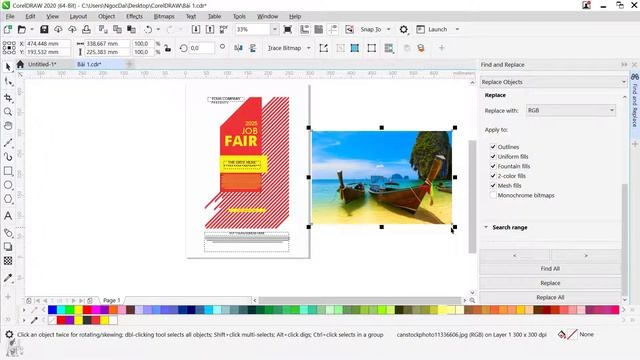
Task: Click the Export icon
Action: 210,29
